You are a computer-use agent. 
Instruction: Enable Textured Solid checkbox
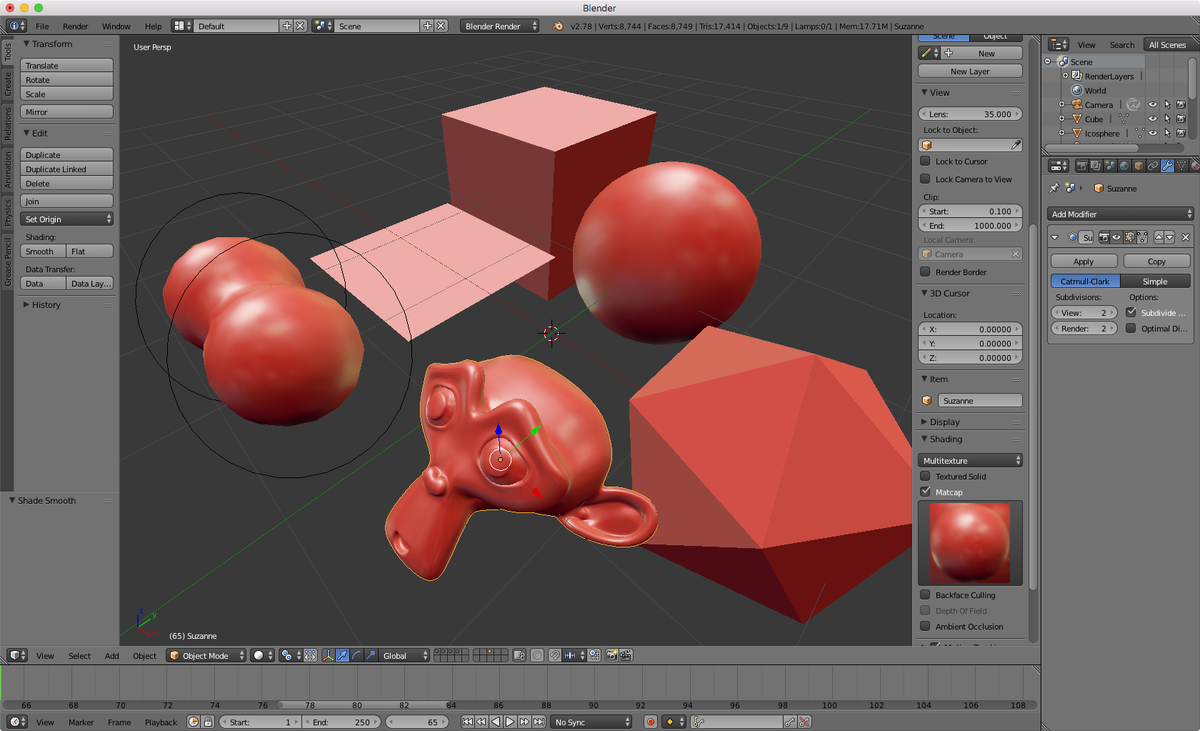[925, 477]
